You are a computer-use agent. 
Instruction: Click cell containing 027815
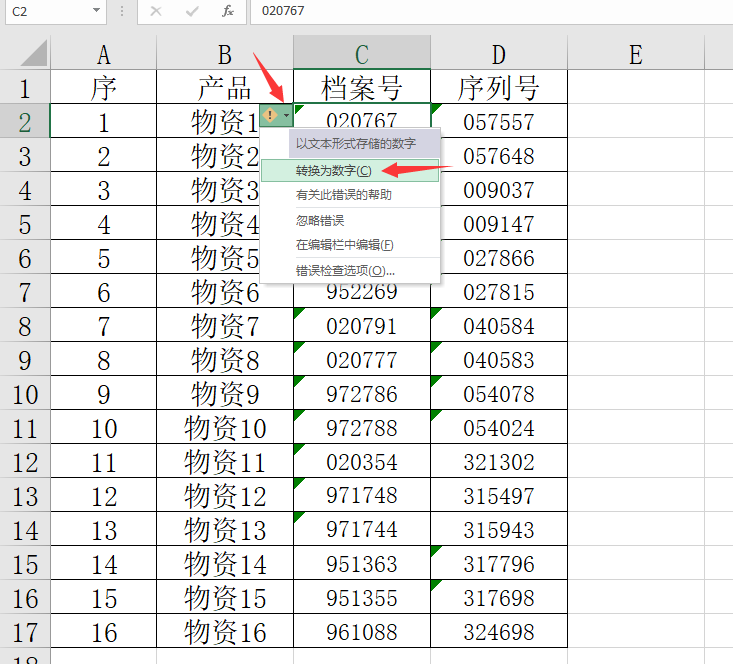(x=499, y=291)
